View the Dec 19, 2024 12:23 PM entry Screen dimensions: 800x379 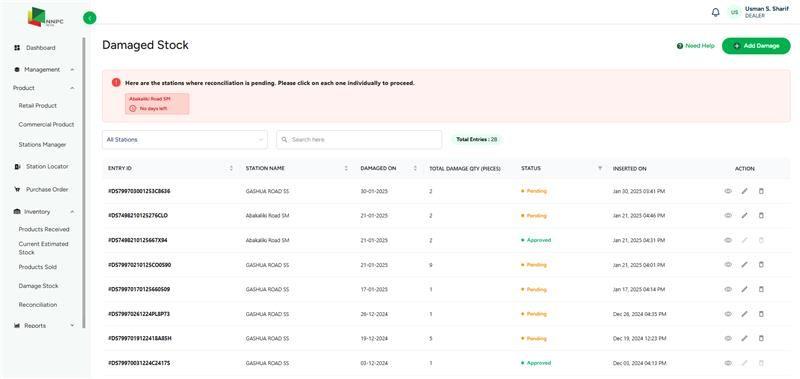[728, 338]
